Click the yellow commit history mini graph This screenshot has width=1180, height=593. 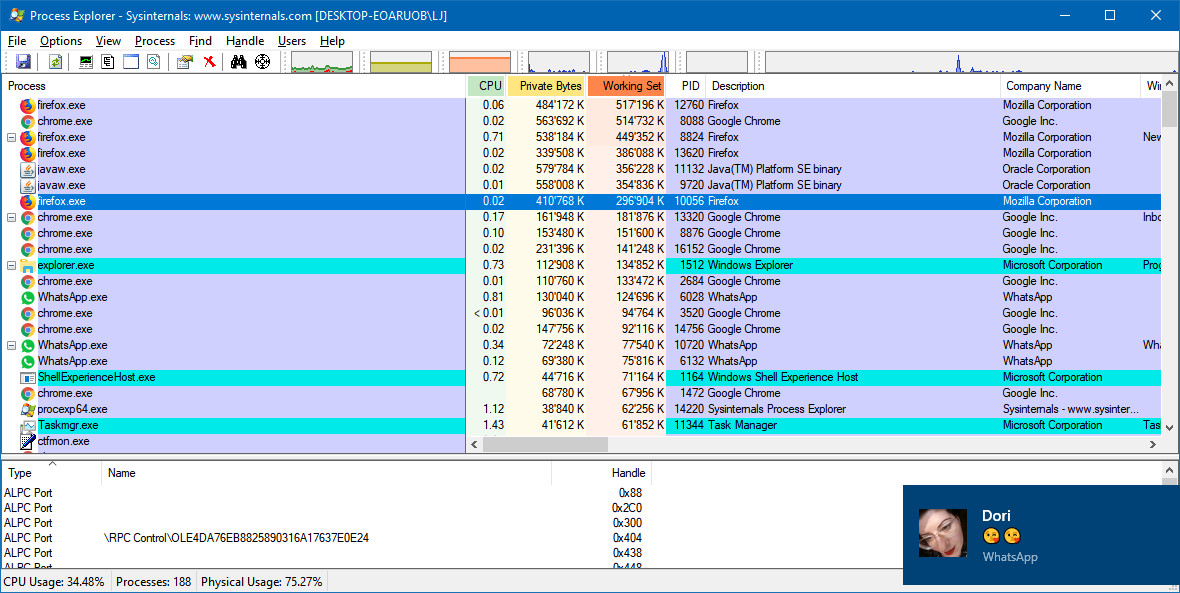401,62
